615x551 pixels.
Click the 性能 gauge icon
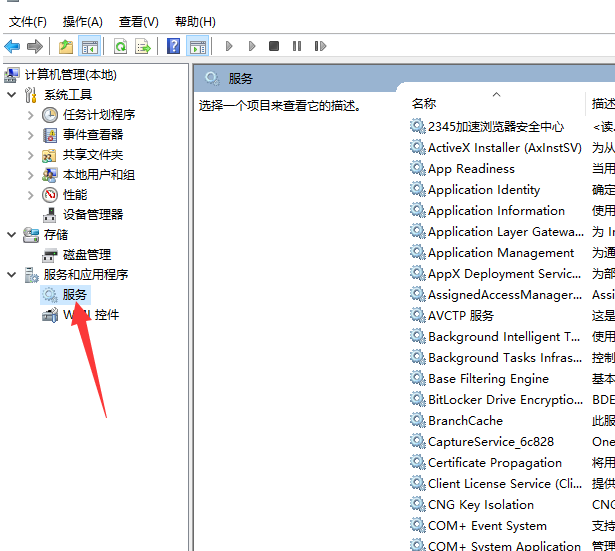point(50,195)
